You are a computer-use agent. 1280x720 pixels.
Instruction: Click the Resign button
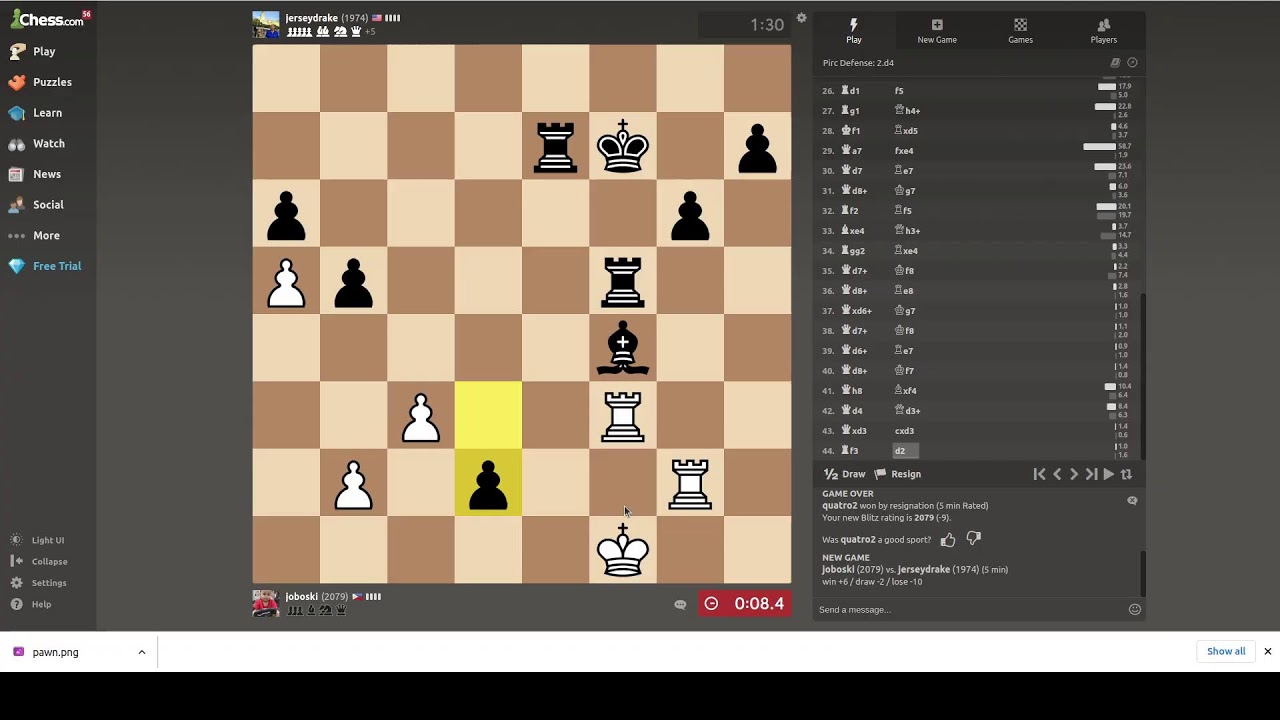[898, 474]
